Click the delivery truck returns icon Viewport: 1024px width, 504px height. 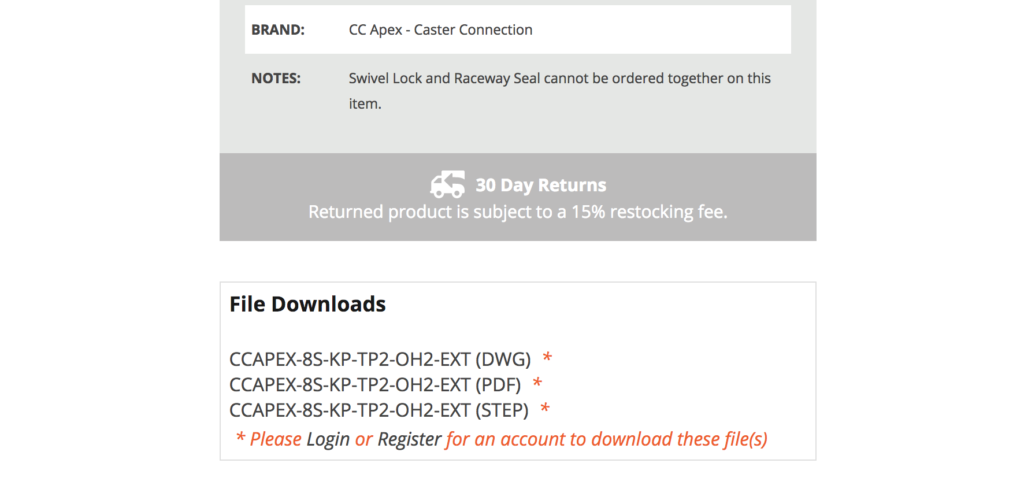(447, 184)
